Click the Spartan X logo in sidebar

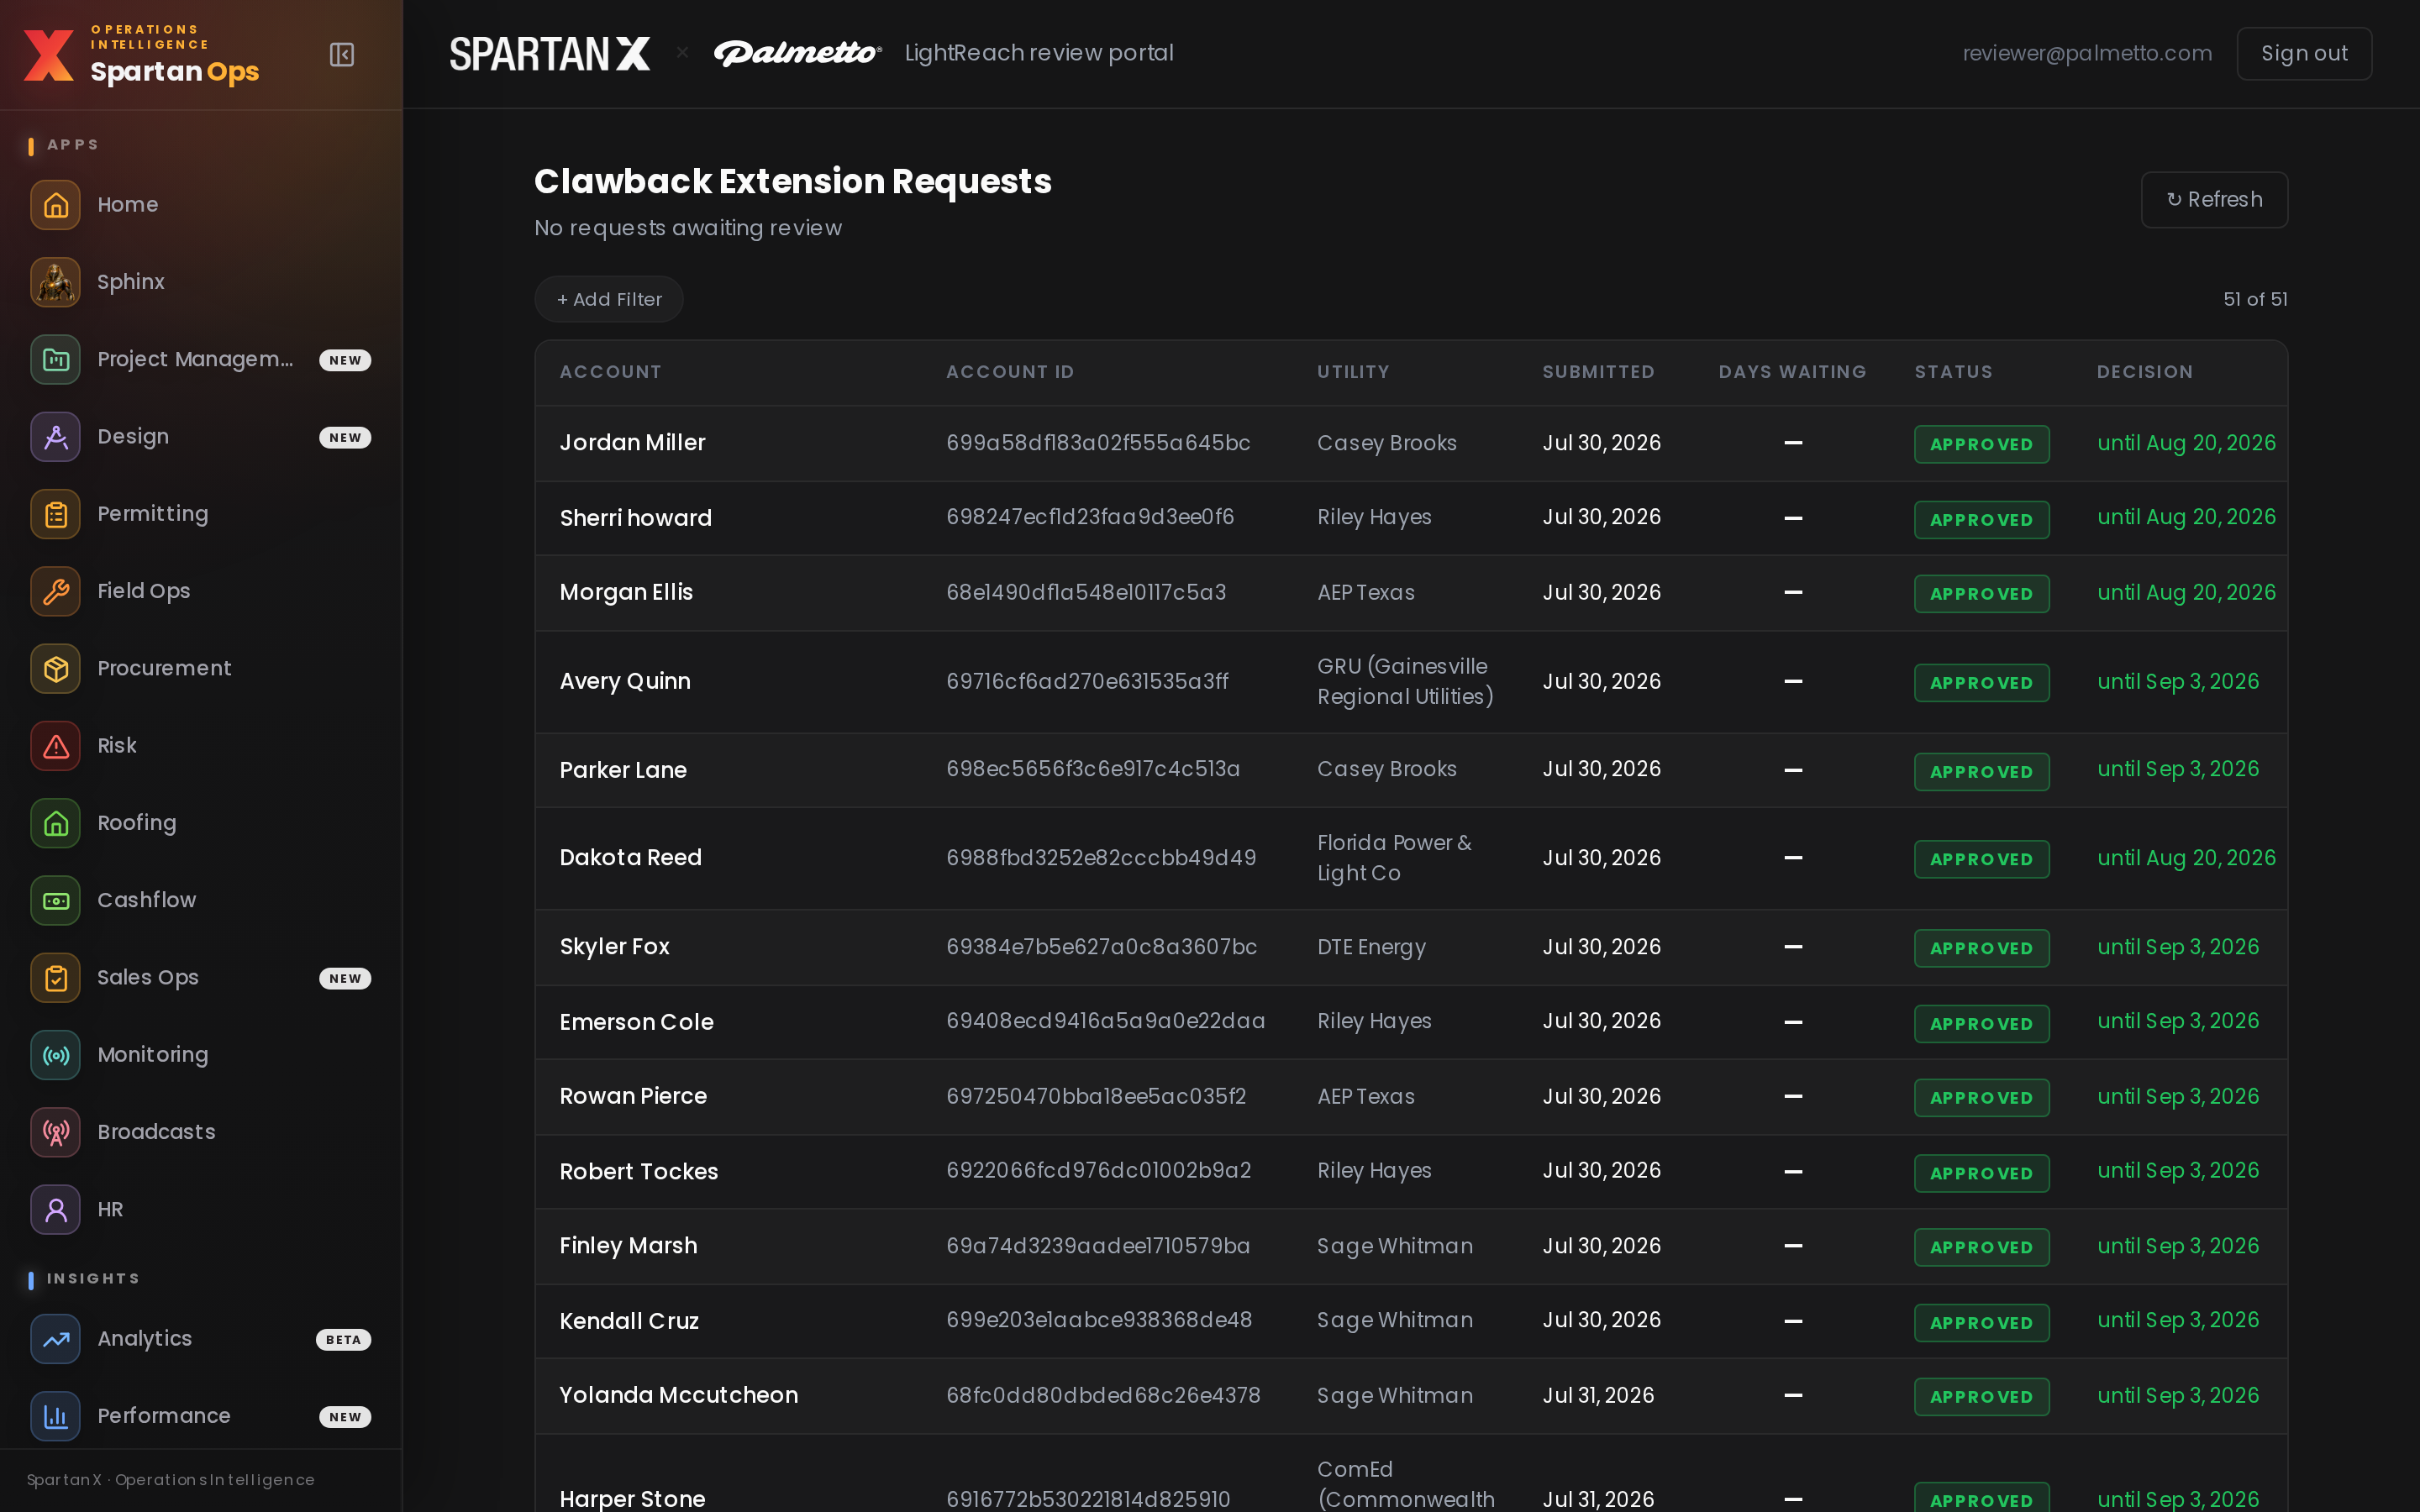(x=49, y=55)
